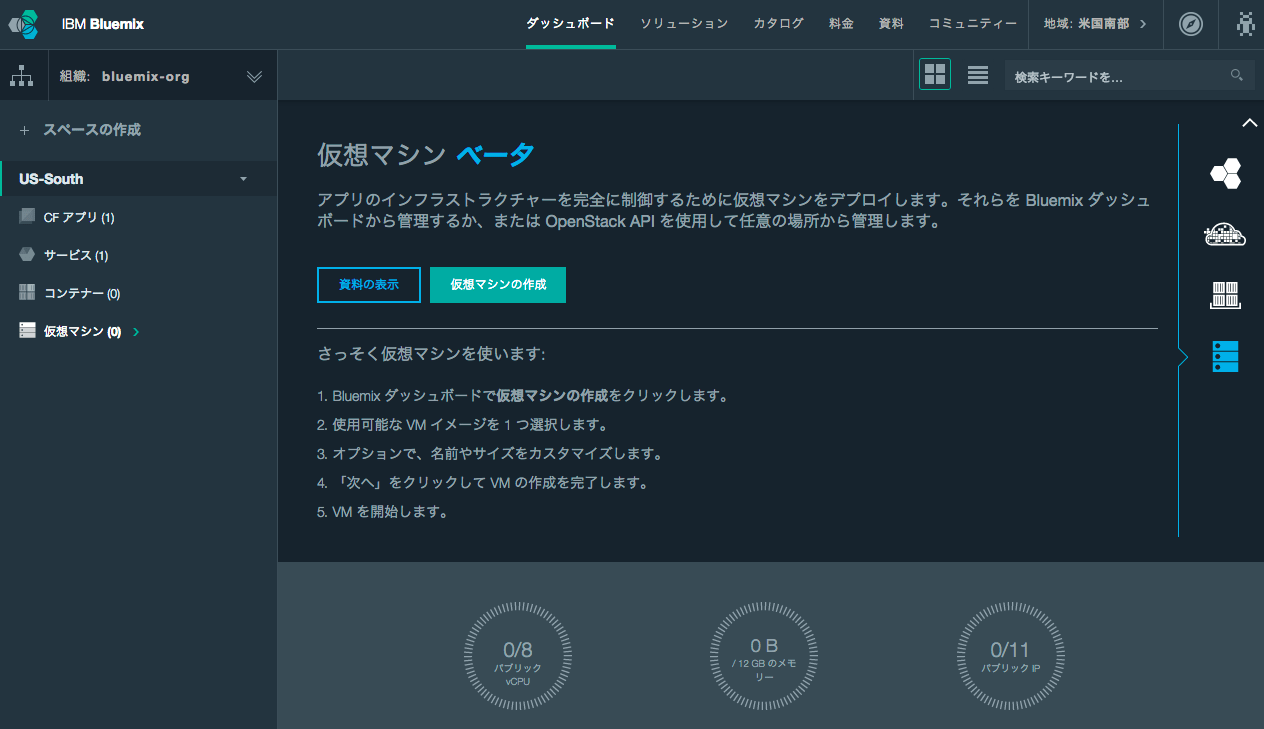Click the 資料の表示 button

tap(369, 285)
